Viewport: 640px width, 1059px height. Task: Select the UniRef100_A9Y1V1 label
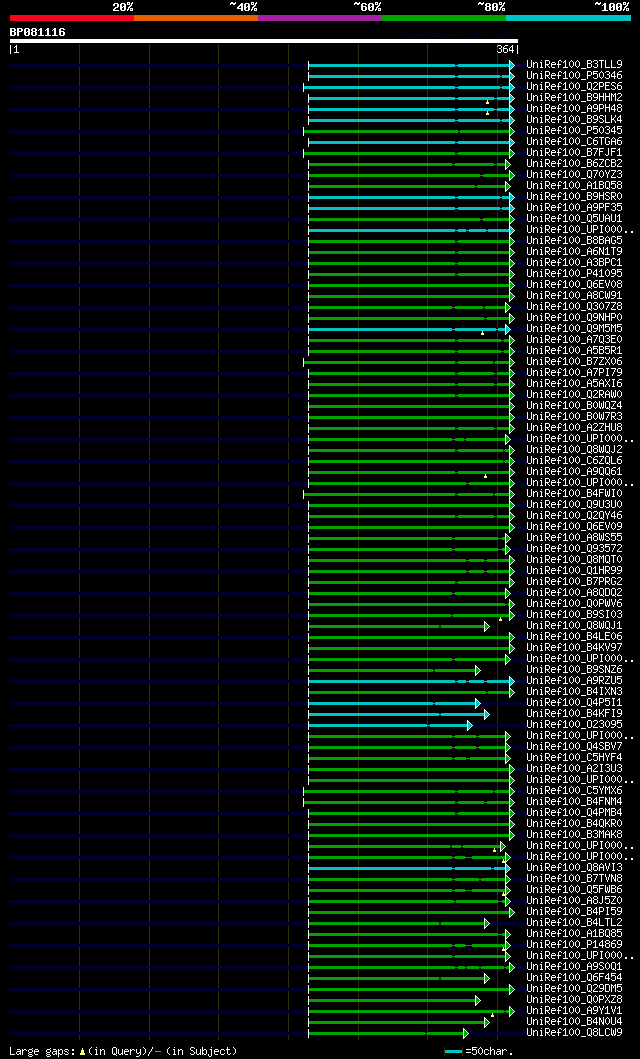575,1010
